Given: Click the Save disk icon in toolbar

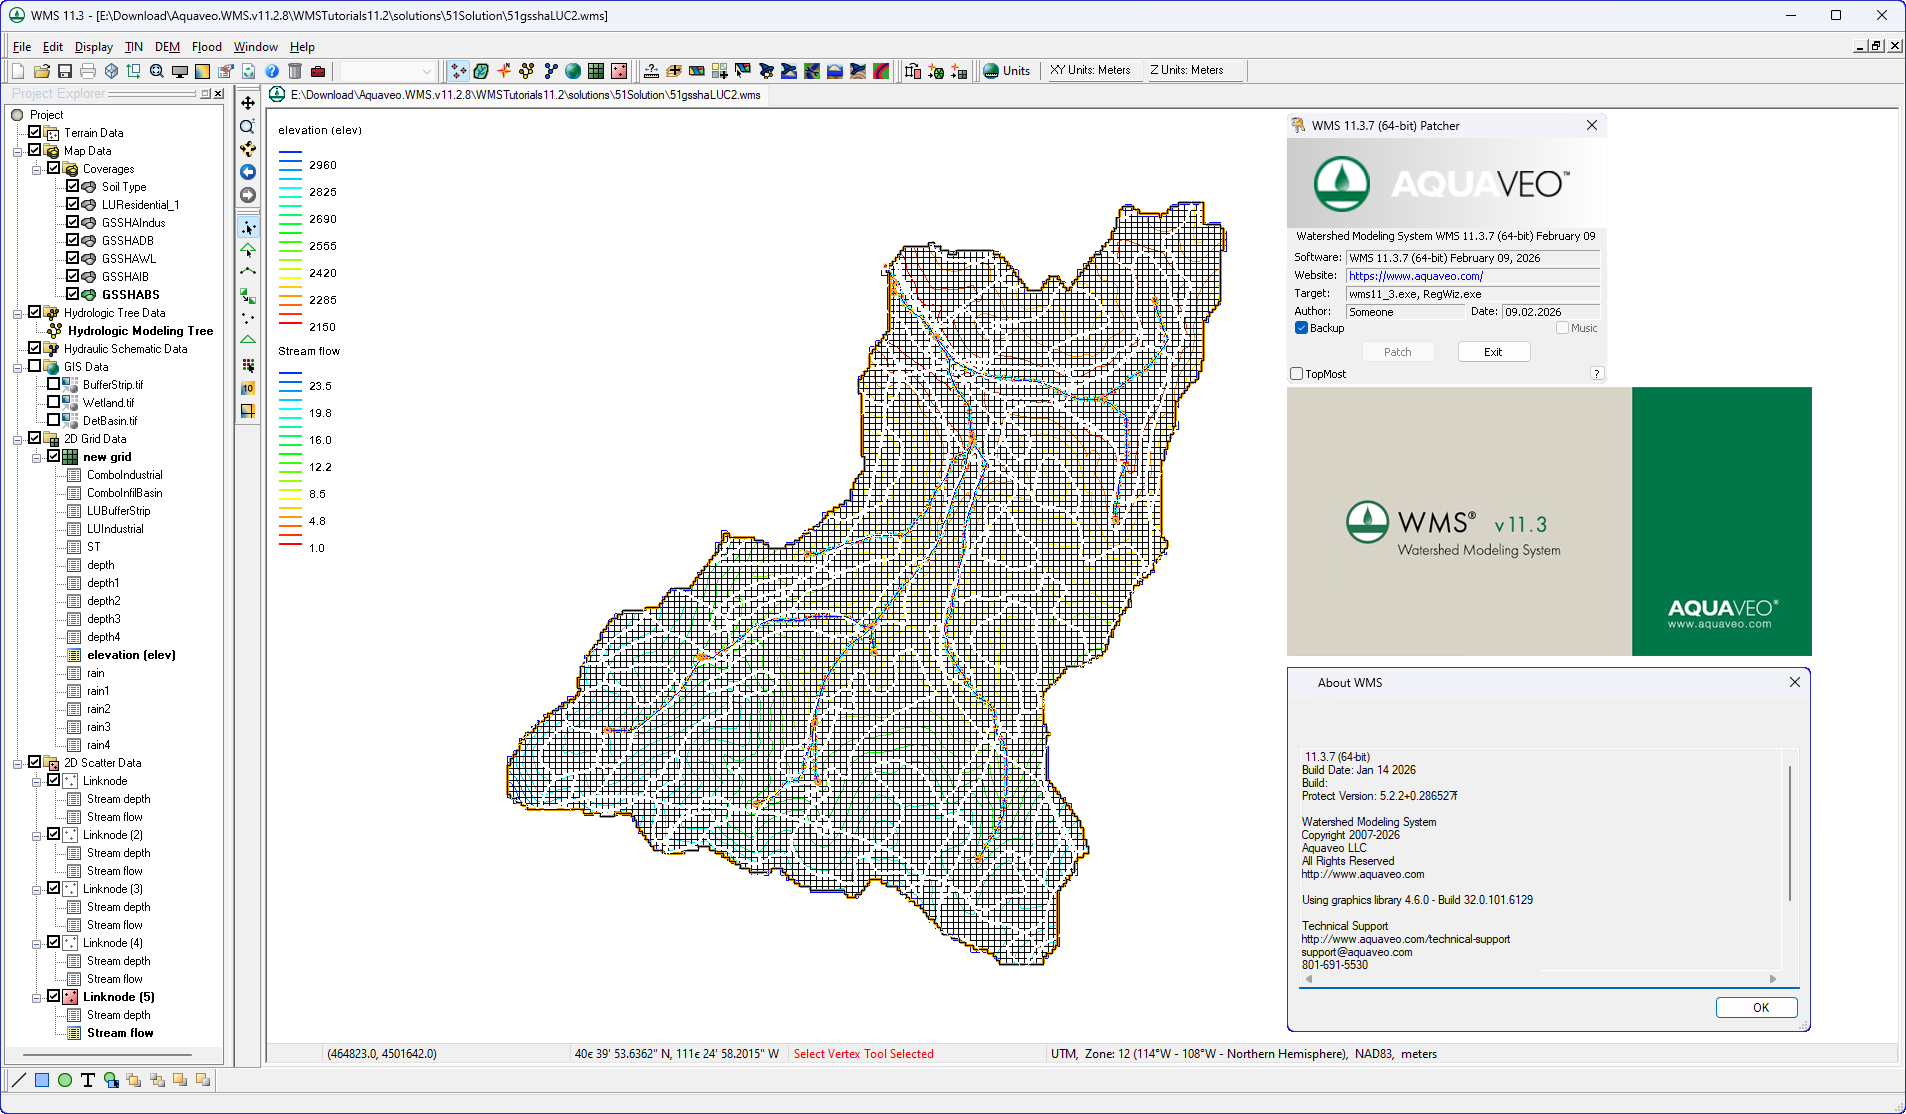Looking at the screenshot, I should tap(65, 71).
